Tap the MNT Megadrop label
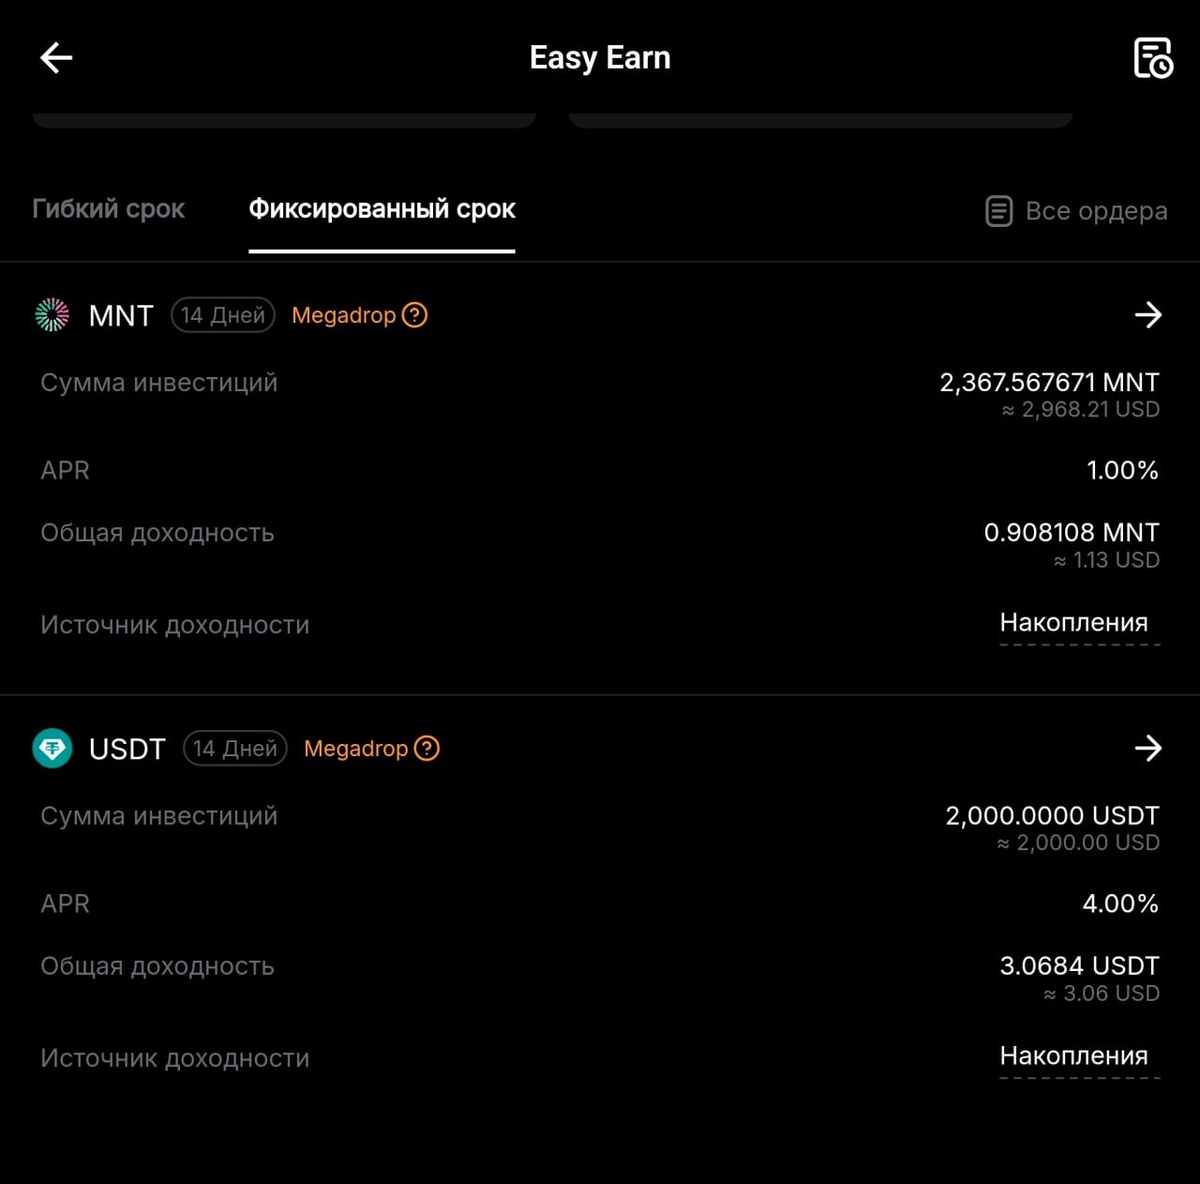Screen dimensions: 1200x1184 click(344, 315)
